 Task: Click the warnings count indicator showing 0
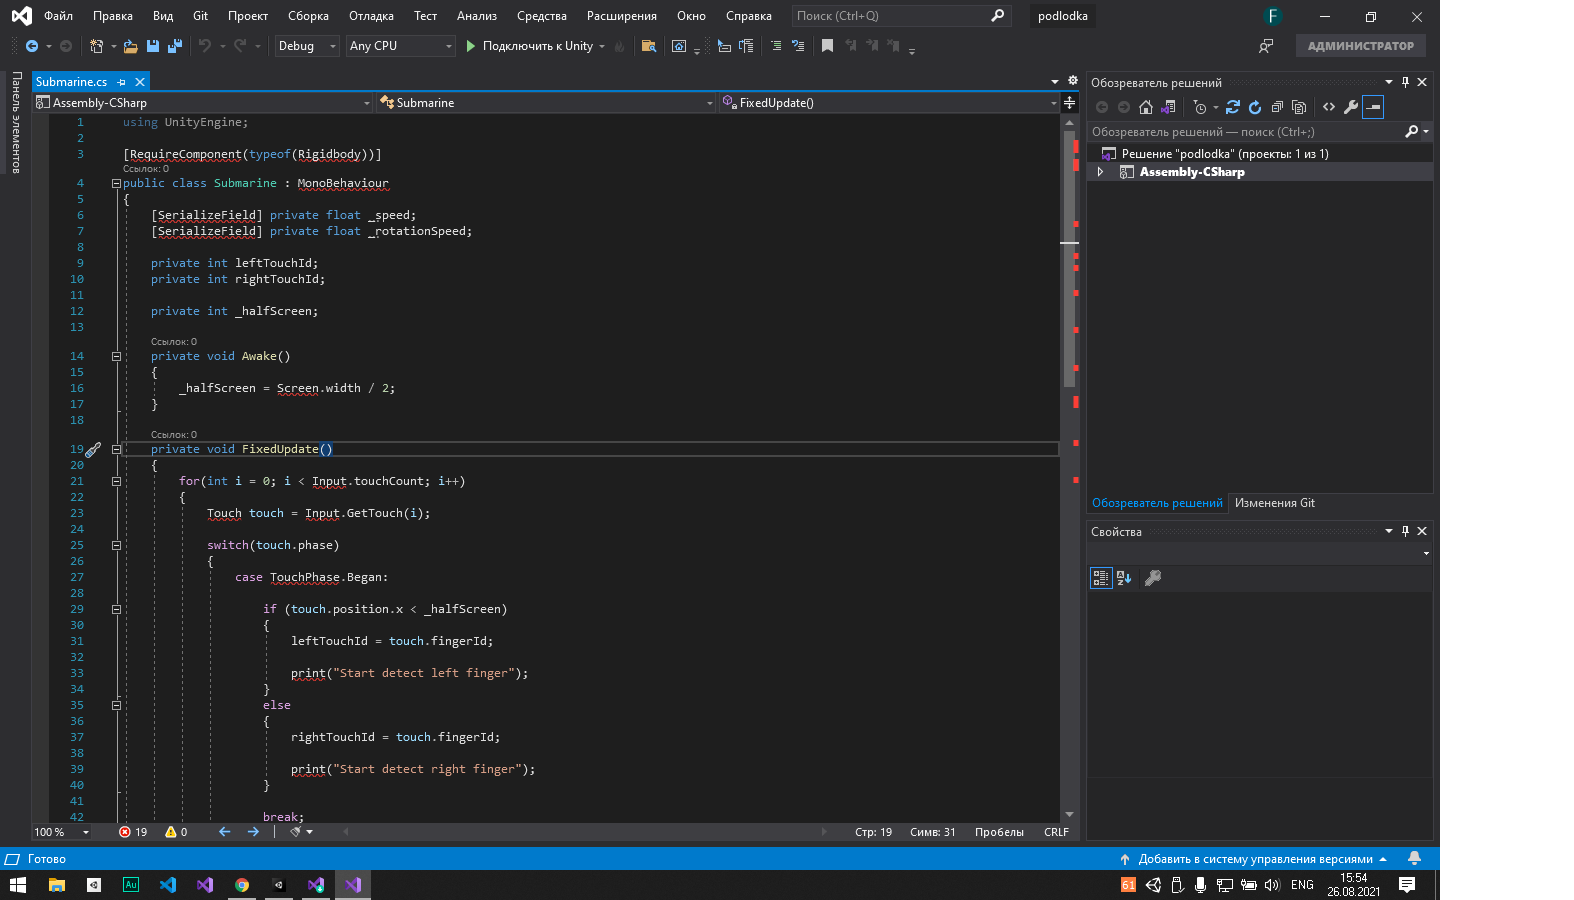pos(176,832)
